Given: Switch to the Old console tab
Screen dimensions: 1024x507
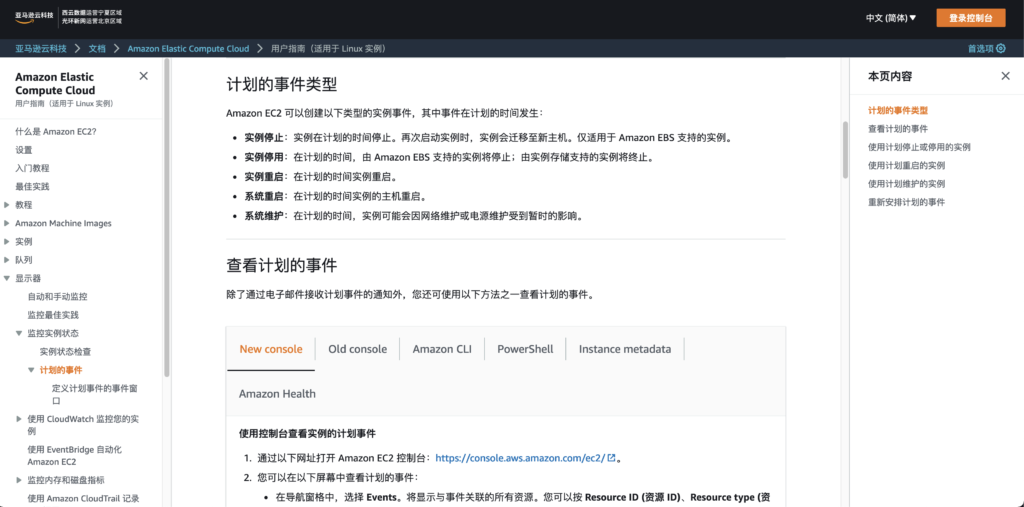Looking at the screenshot, I should 357,349.
